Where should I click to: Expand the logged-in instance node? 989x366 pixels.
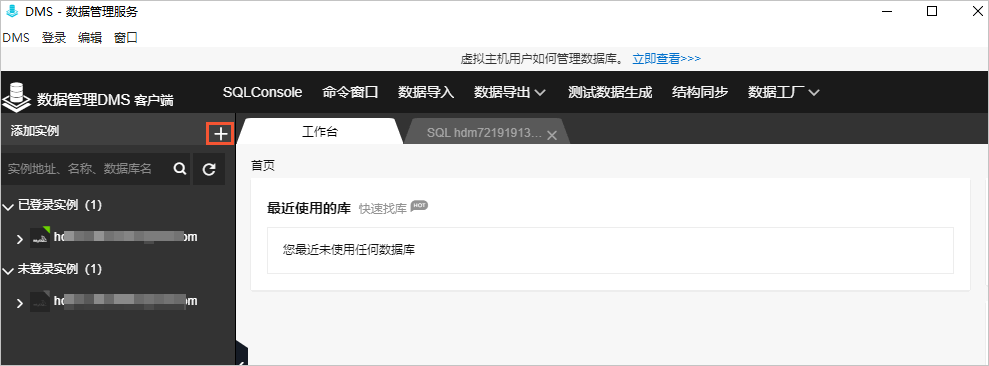click(20, 239)
